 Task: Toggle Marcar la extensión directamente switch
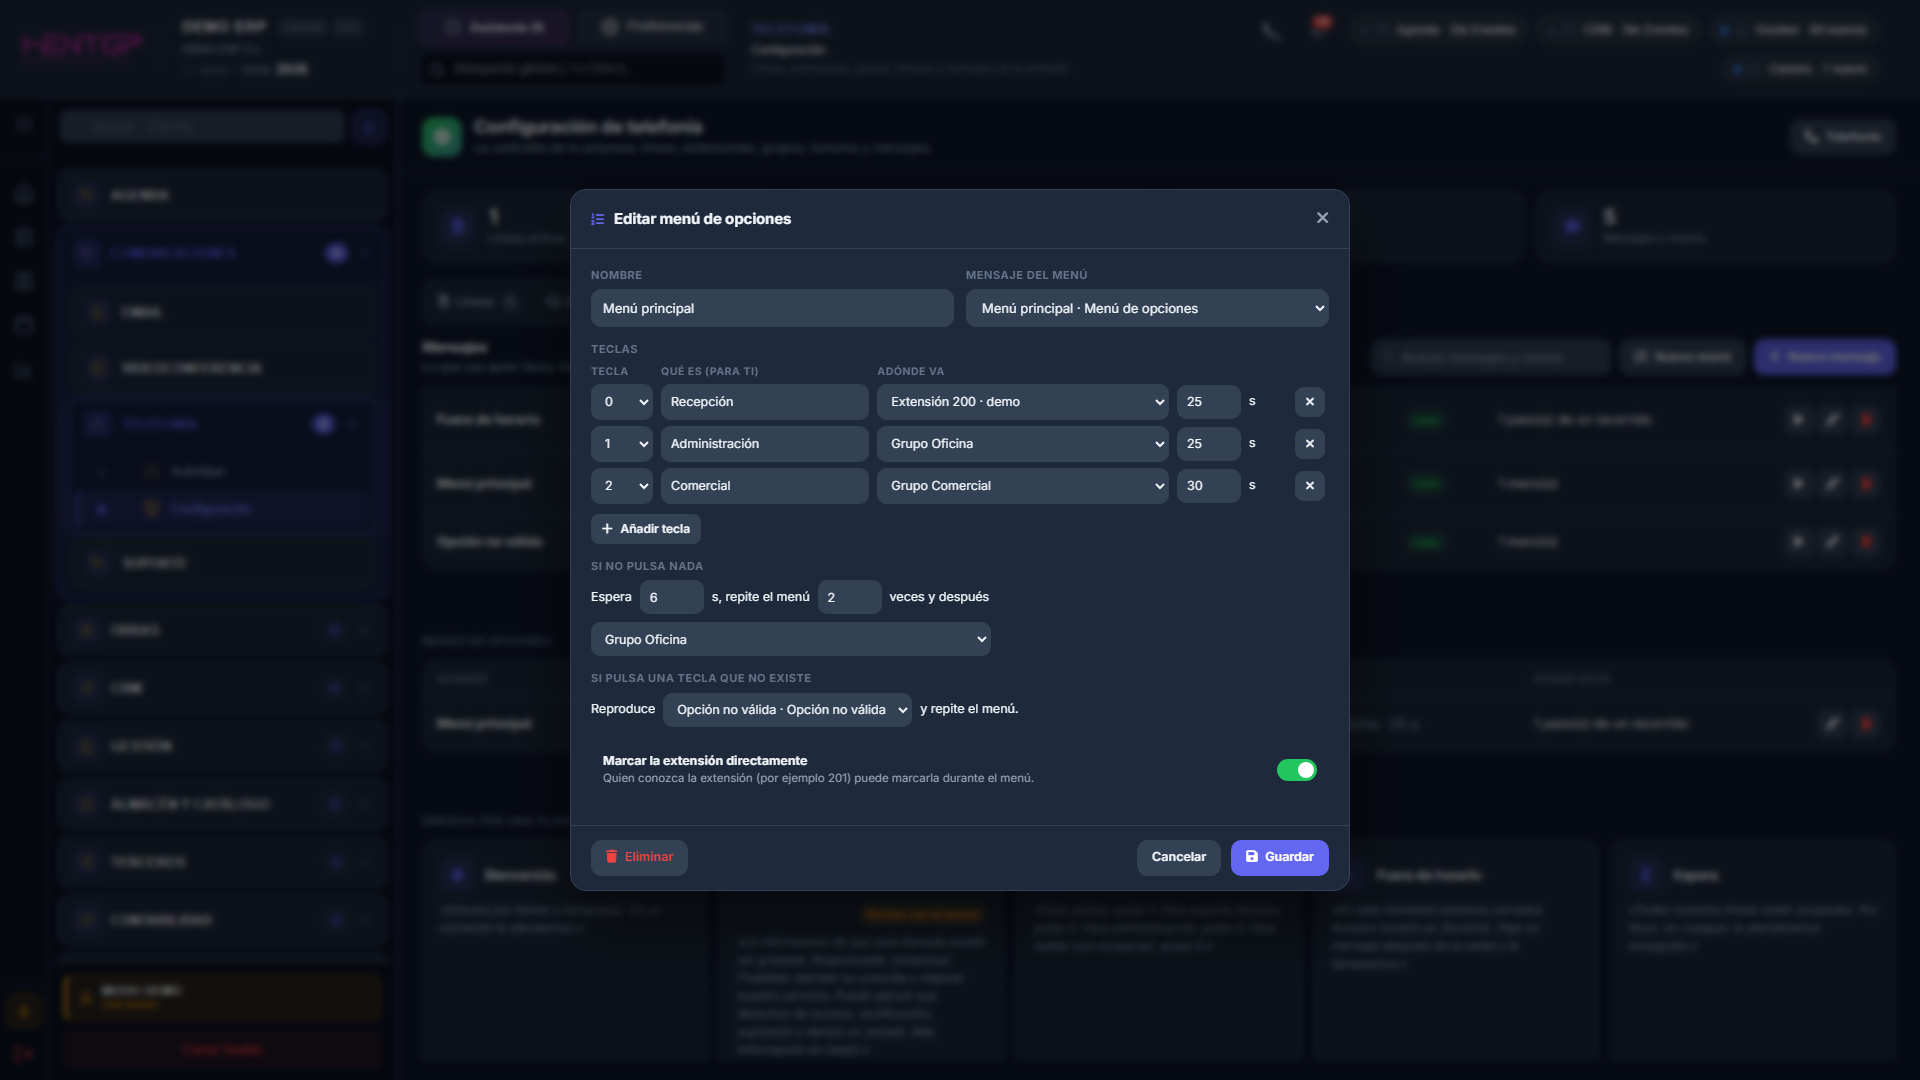pyautogui.click(x=1296, y=770)
